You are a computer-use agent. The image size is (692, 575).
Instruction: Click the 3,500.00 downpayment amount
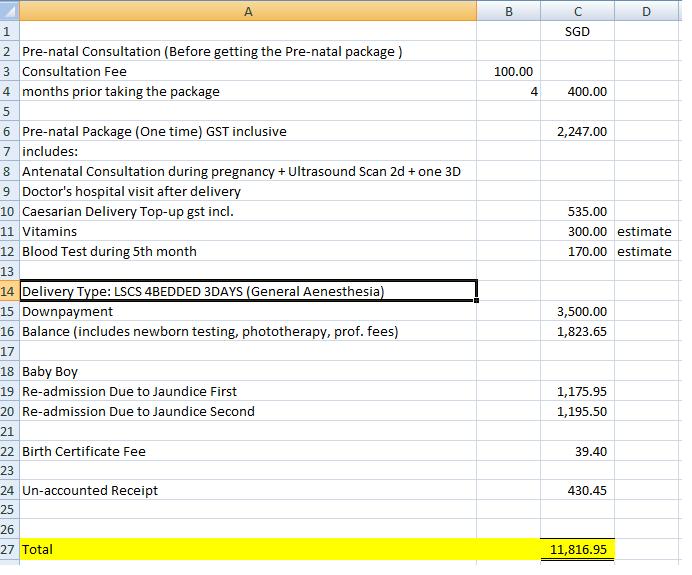577,311
